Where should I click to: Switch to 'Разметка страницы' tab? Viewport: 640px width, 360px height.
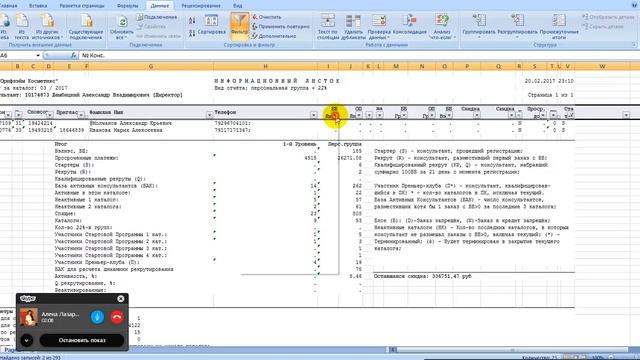tap(82, 6)
